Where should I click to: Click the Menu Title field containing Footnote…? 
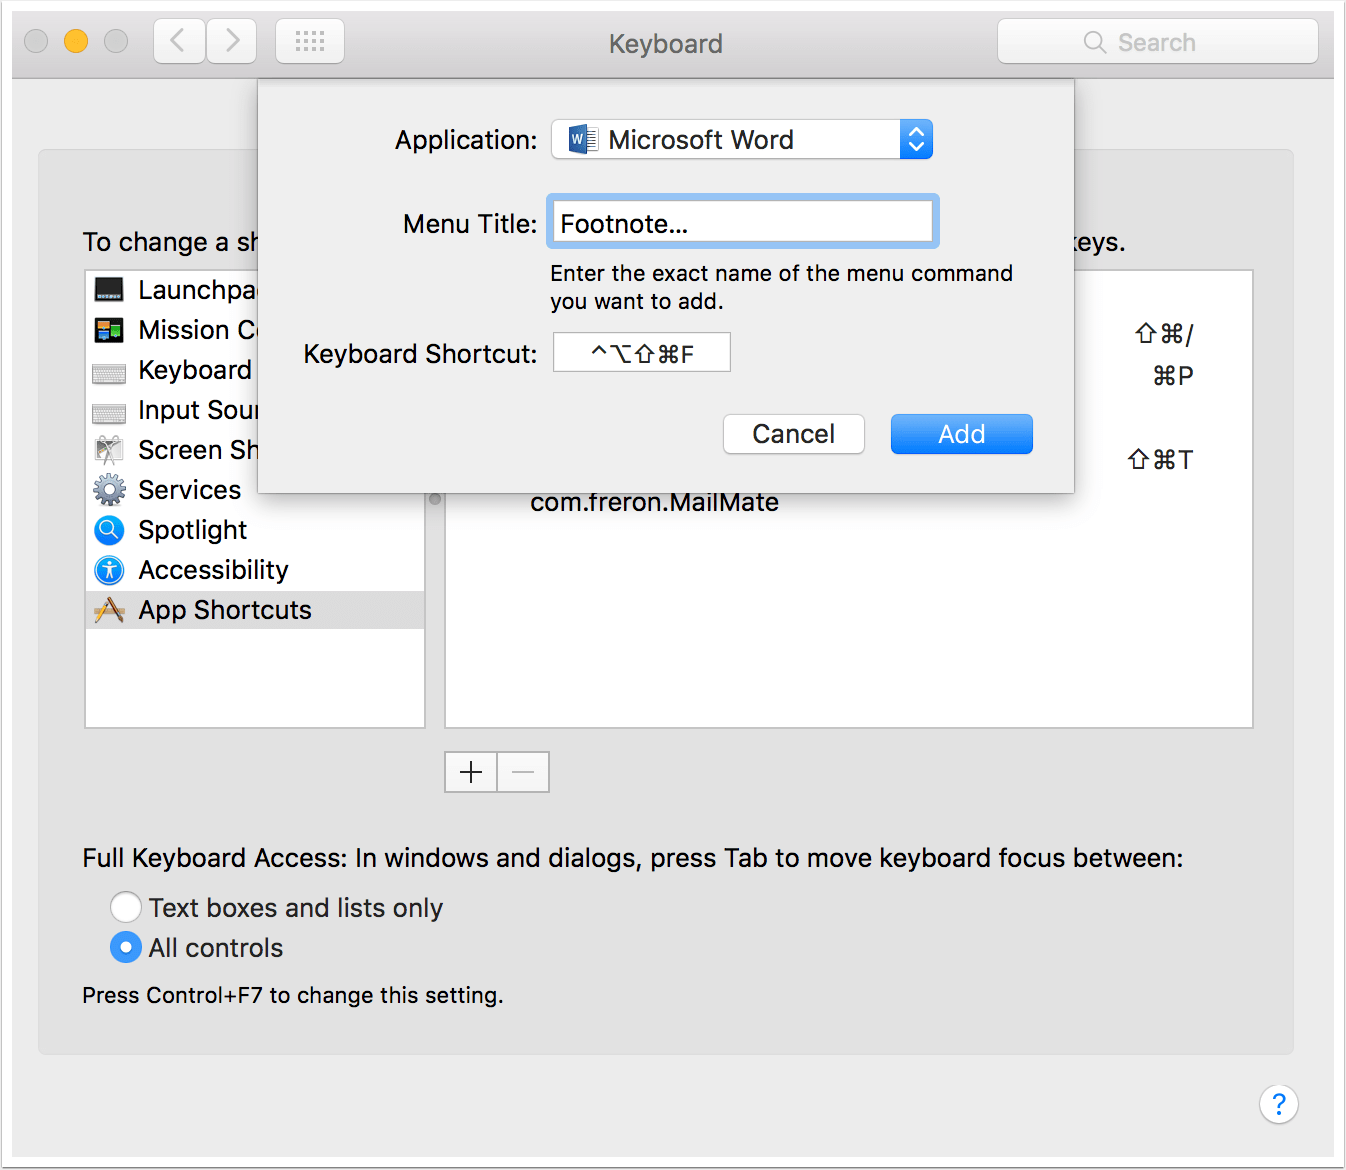pos(742,222)
